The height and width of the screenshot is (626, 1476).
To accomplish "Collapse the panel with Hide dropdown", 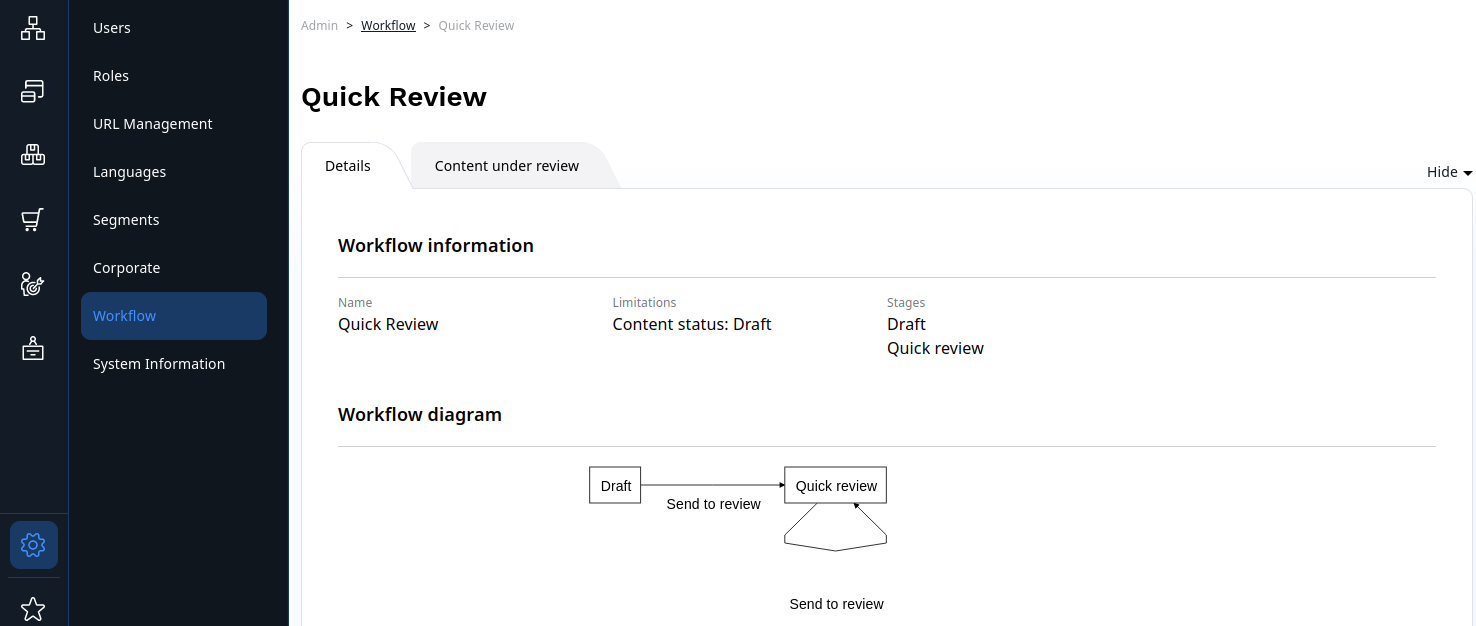I will pos(1449,172).
